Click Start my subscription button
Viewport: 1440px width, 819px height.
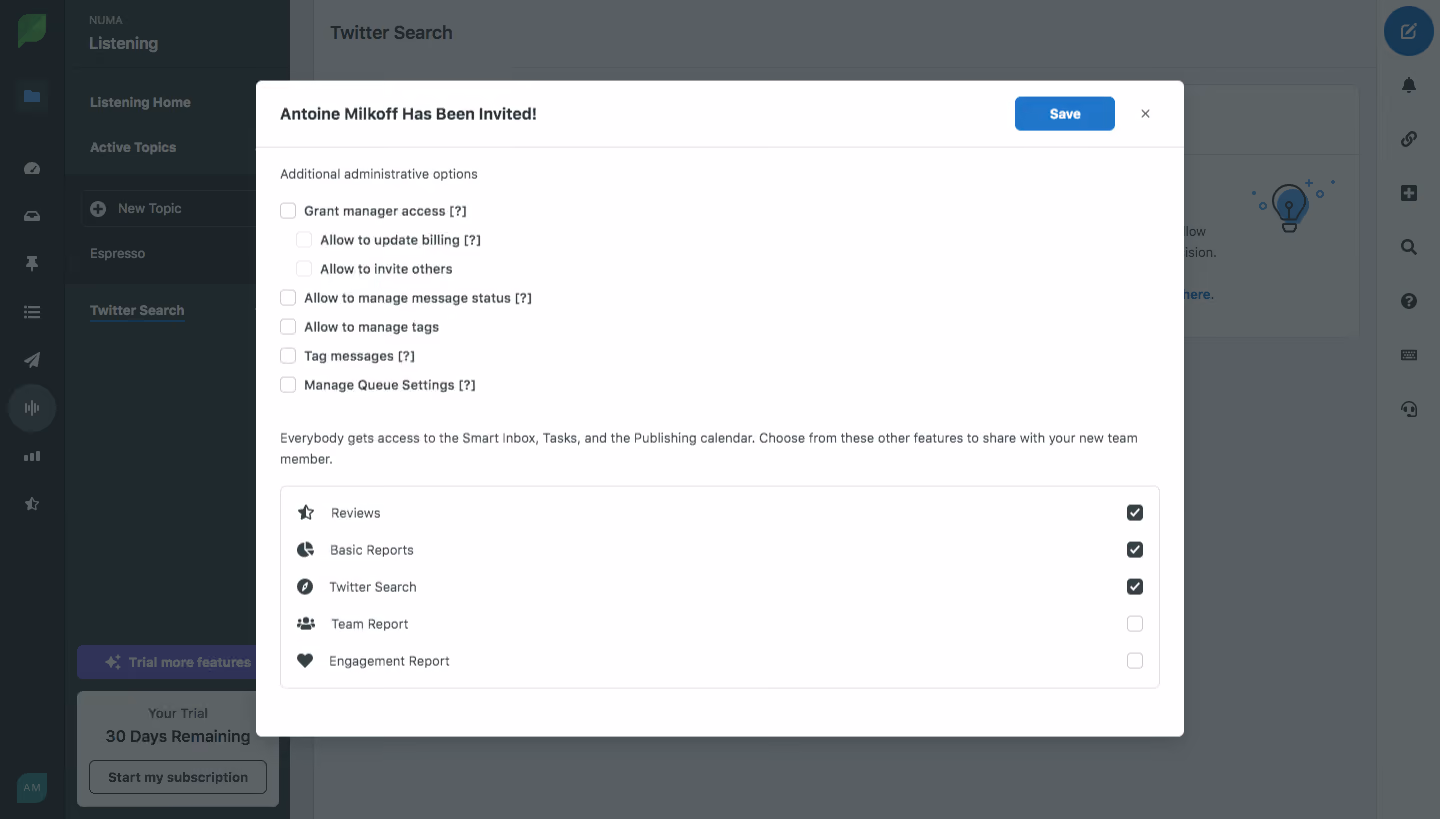click(x=178, y=777)
